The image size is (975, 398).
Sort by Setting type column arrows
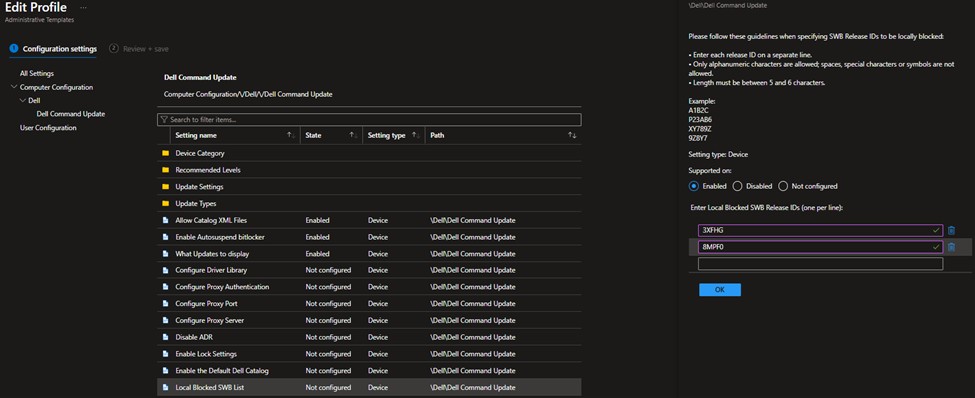416,135
